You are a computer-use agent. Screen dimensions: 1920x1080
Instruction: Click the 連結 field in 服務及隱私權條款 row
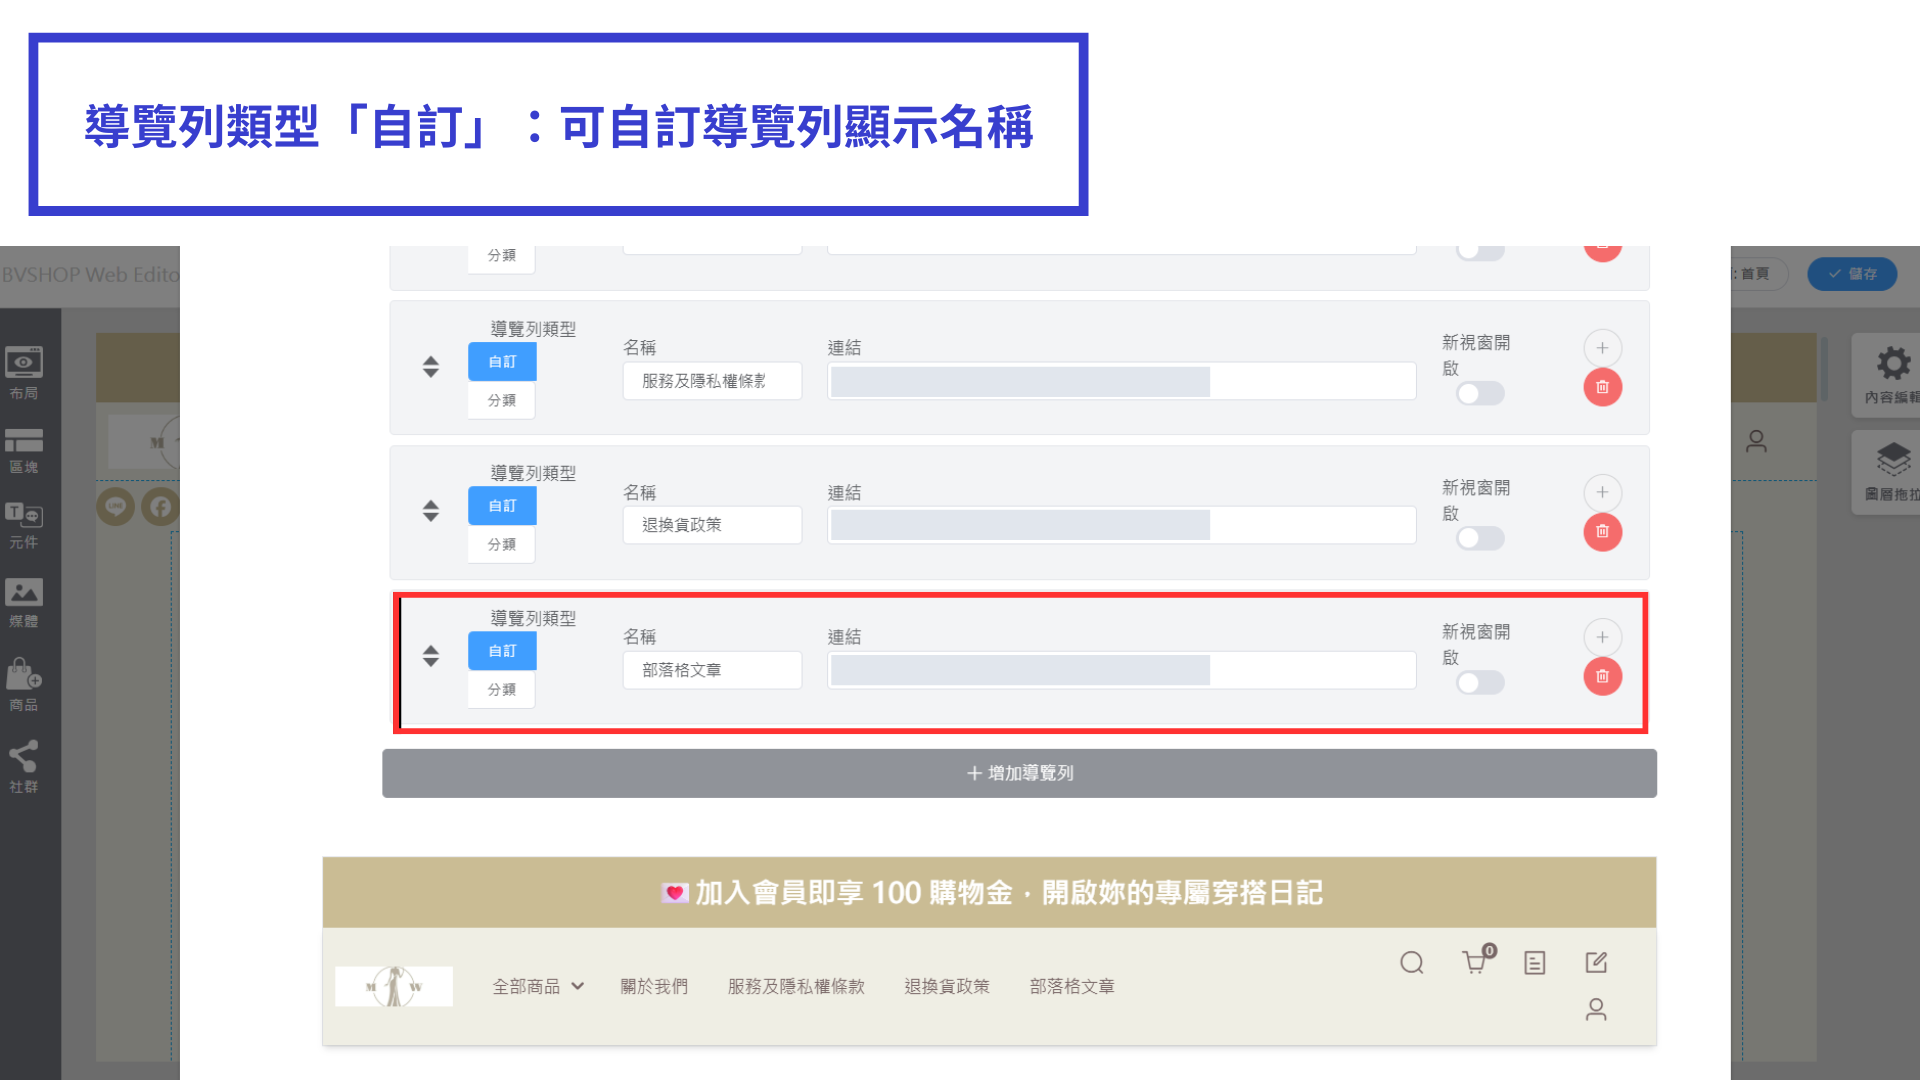tap(1121, 381)
